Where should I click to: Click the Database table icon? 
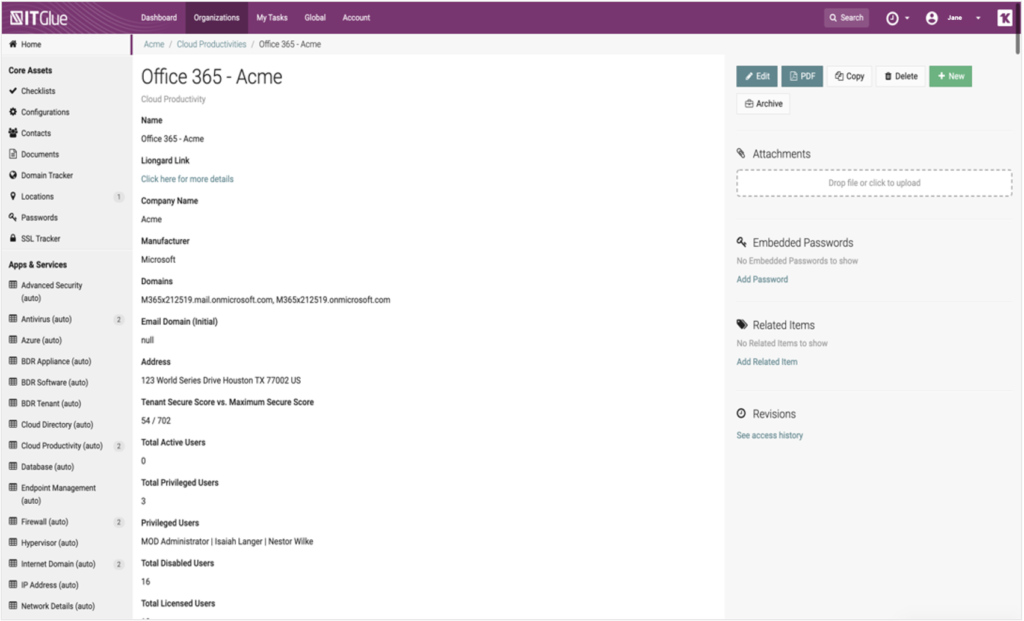(12, 466)
